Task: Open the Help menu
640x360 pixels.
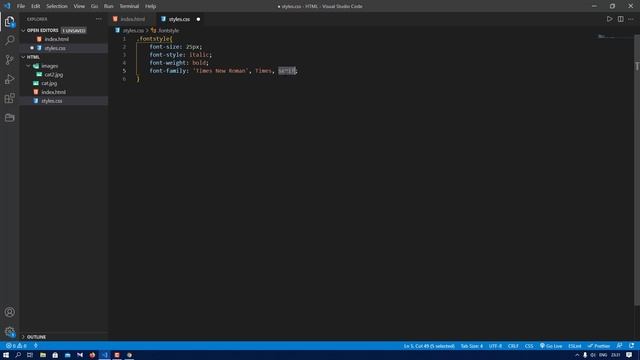Action: click(150, 6)
